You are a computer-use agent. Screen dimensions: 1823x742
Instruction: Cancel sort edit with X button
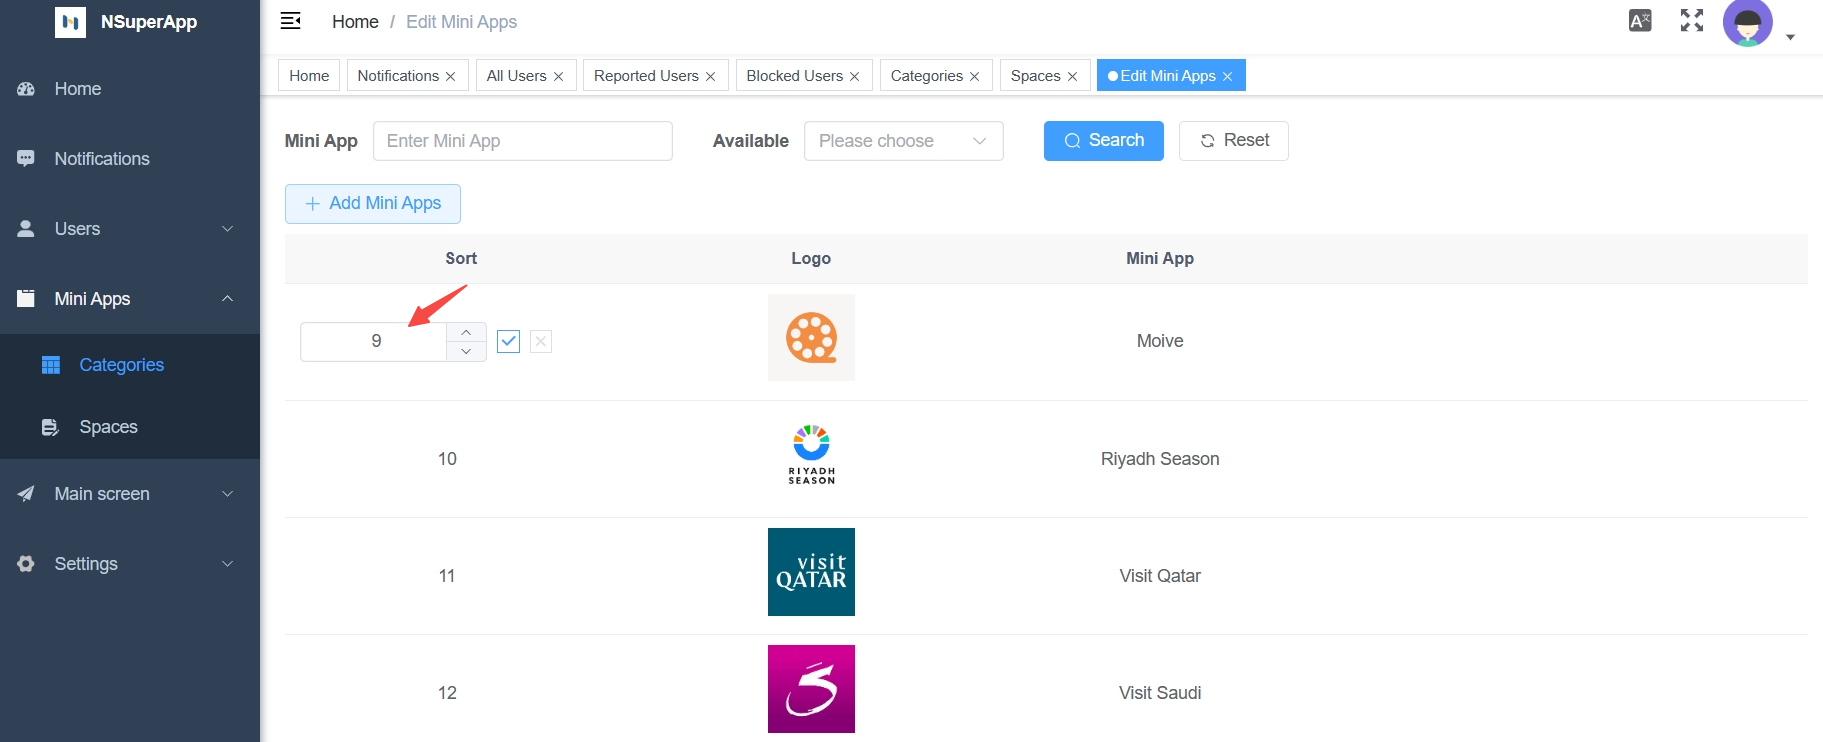click(541, 342)
